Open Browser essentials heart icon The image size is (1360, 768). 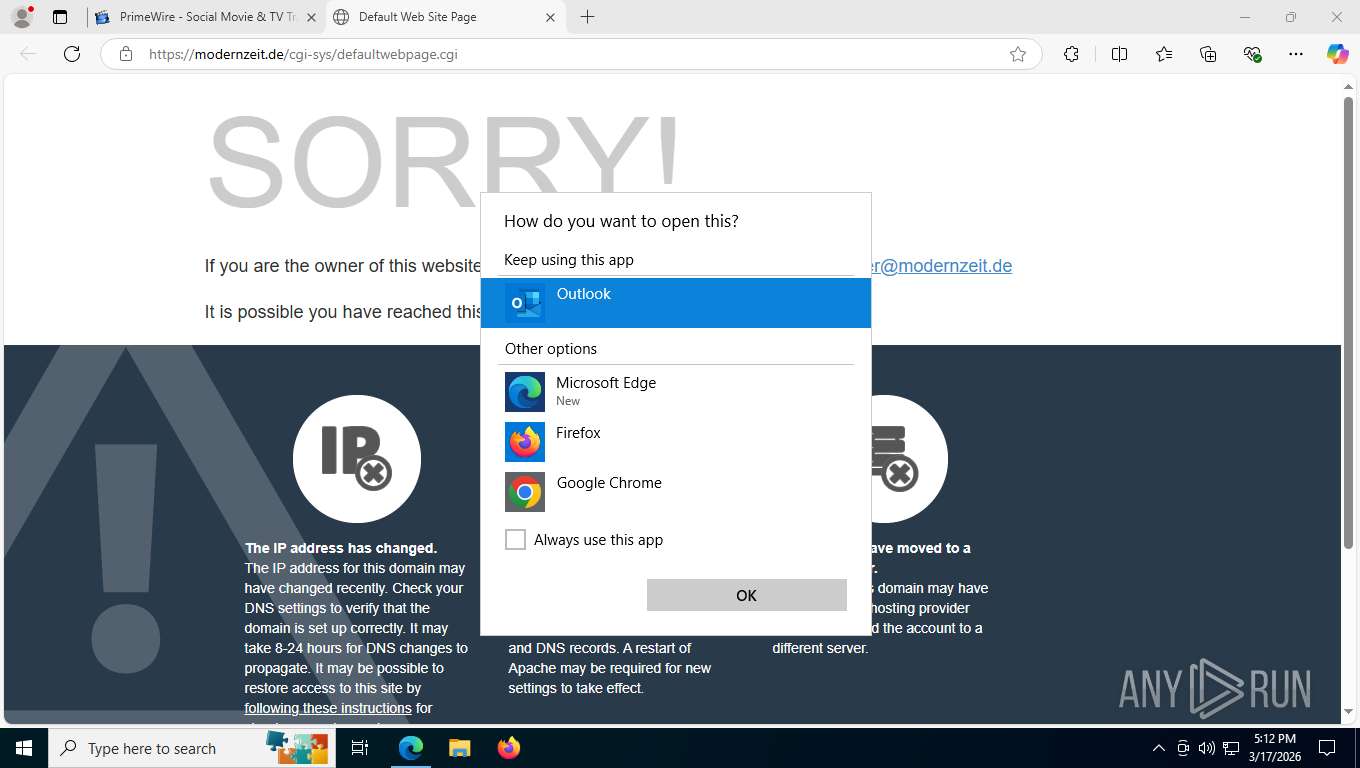(1252, 54)
